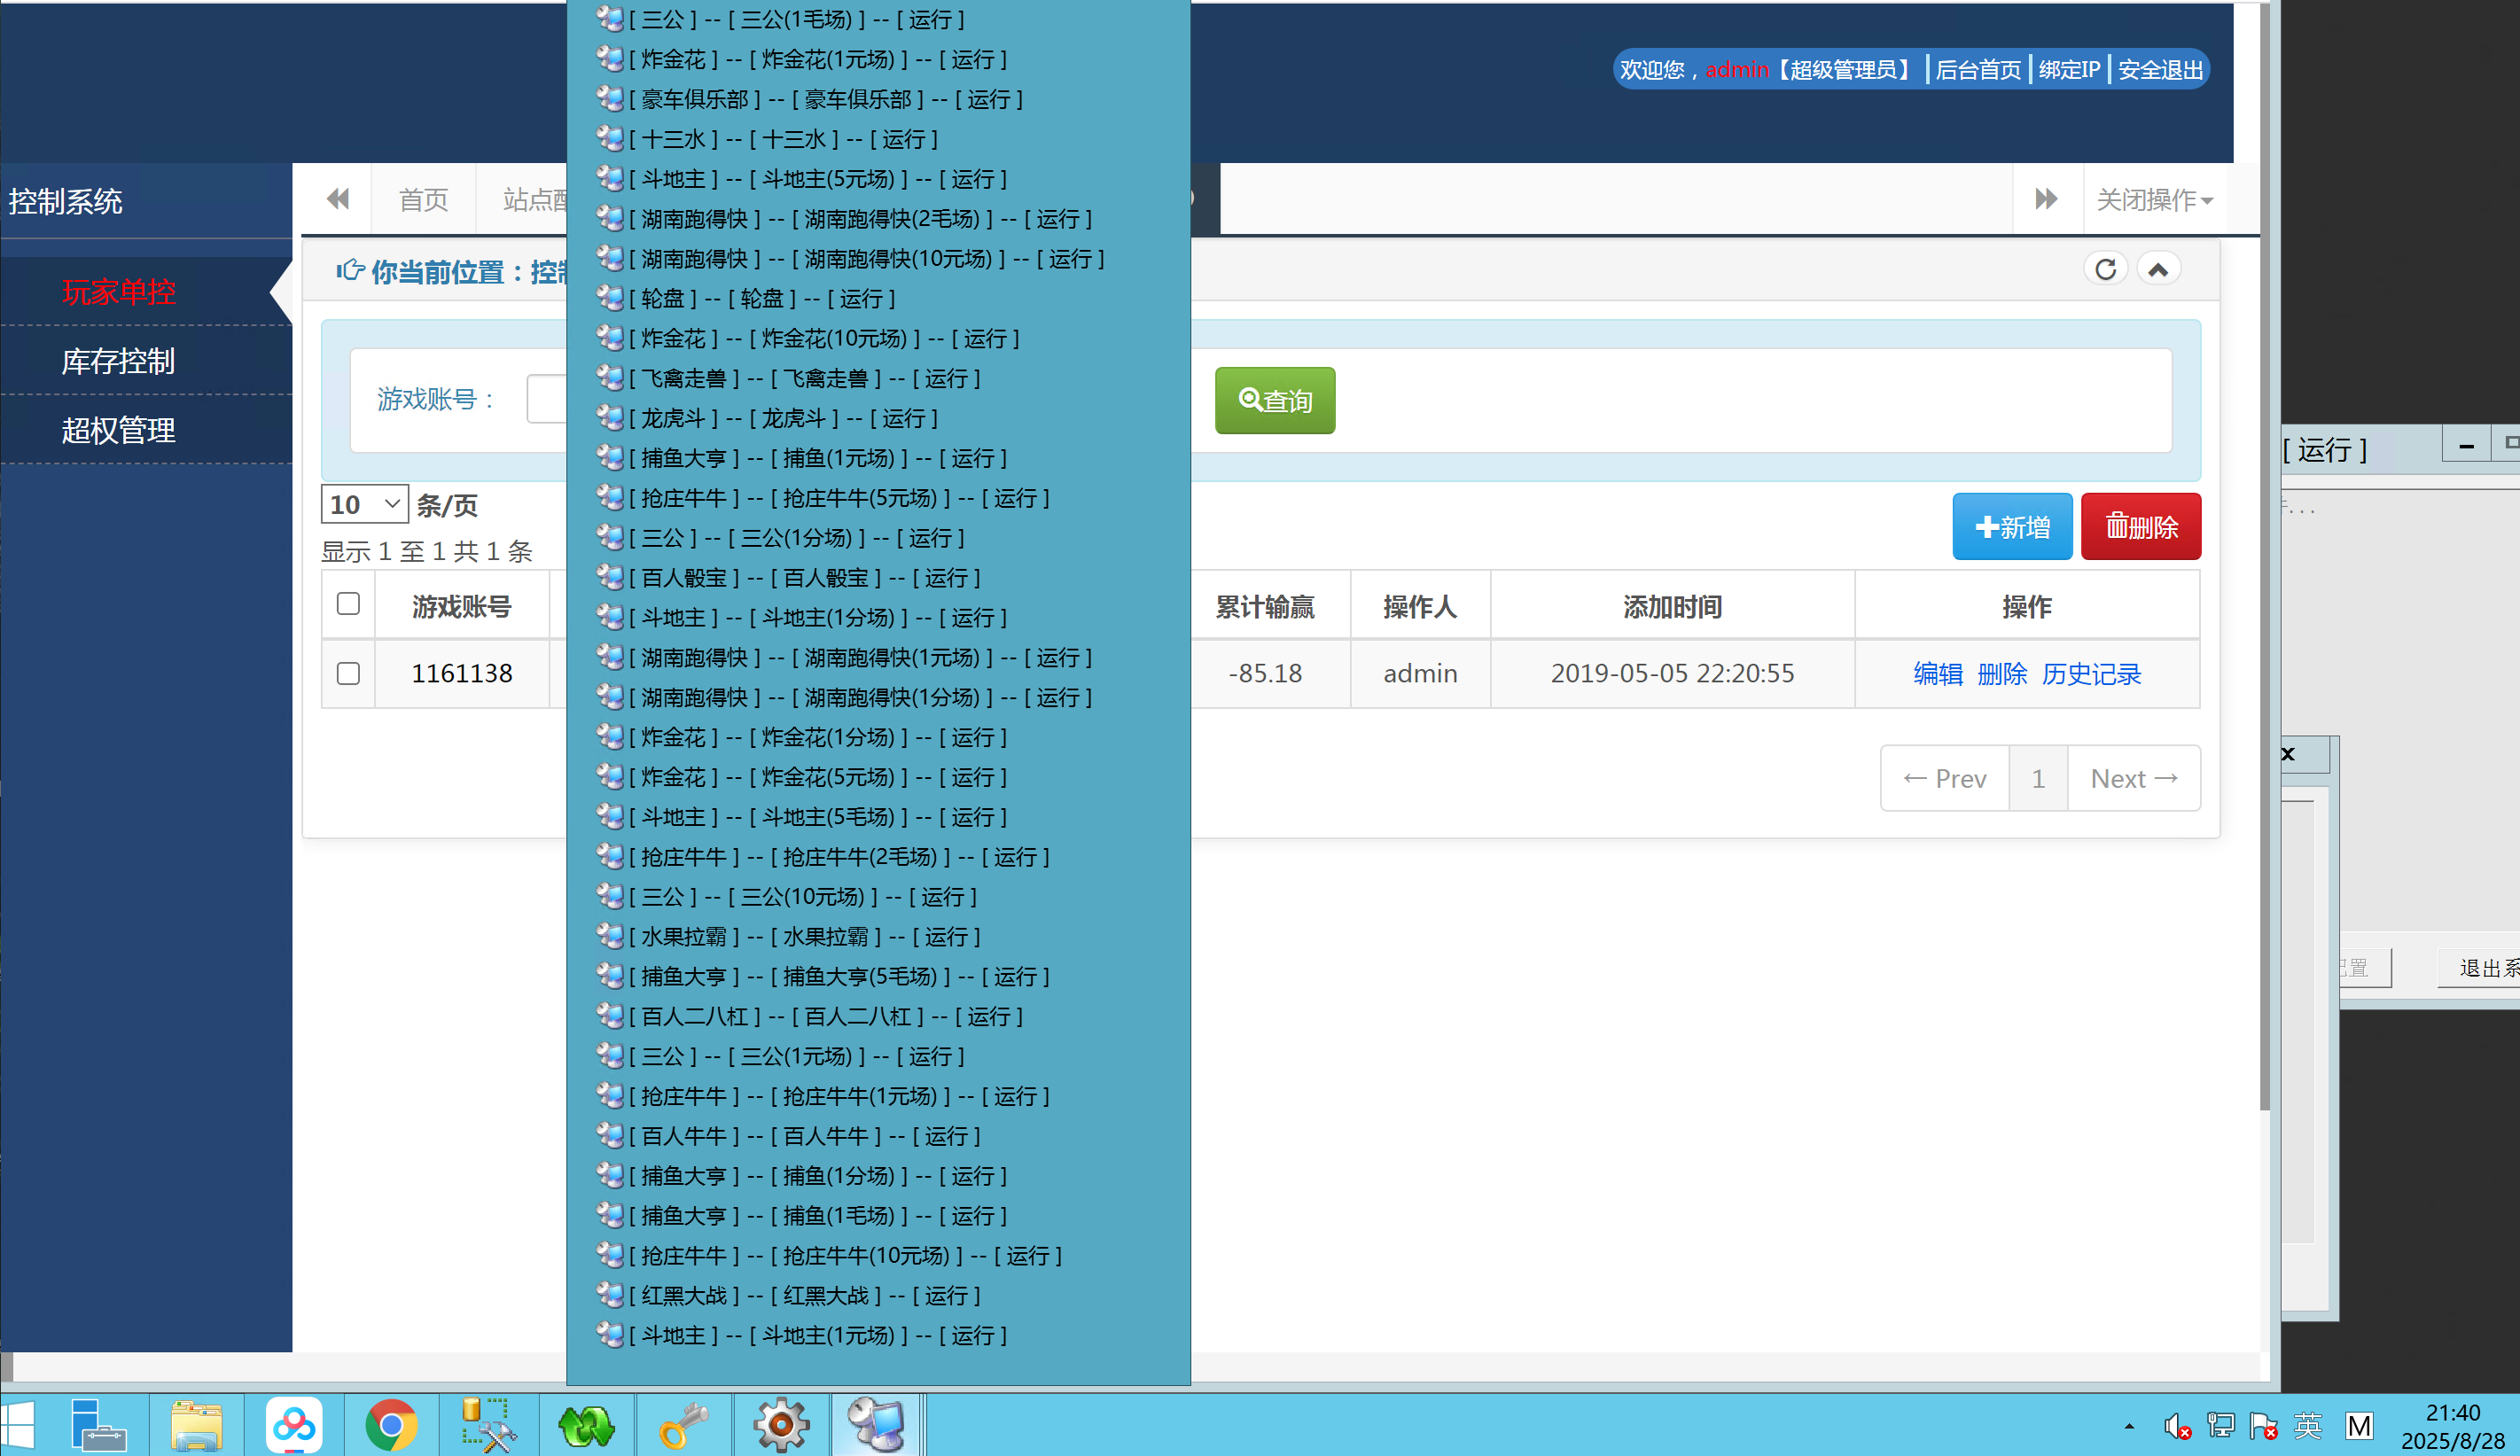Image resolution: width=2520 pixels, height=1456 pixels.
Task: Click the blue 新增 add button
Action: (x=2012, y=527)
